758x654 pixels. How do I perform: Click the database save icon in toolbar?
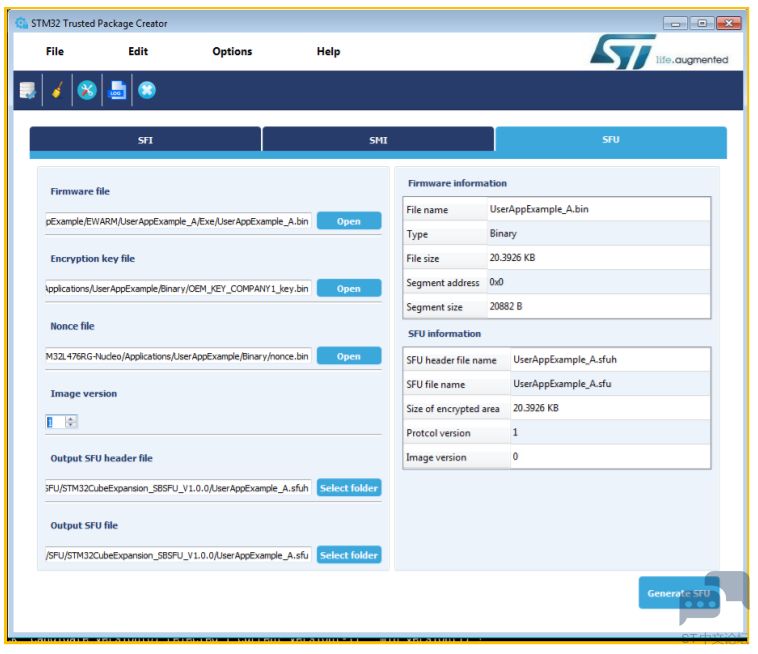tap(28, 90)
